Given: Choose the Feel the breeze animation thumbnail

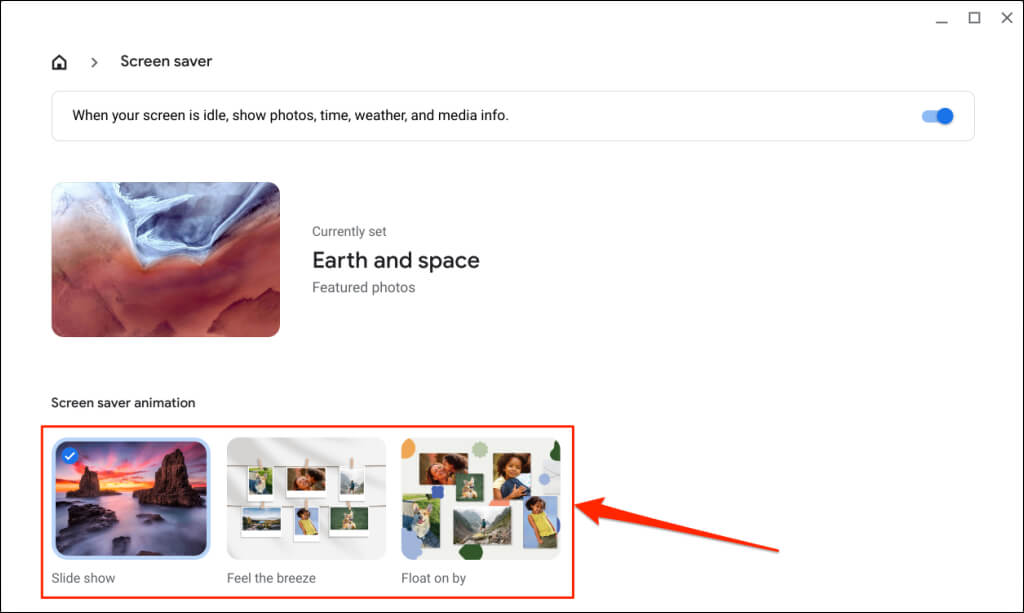Looking at the screenshot, I should (306, 498).
